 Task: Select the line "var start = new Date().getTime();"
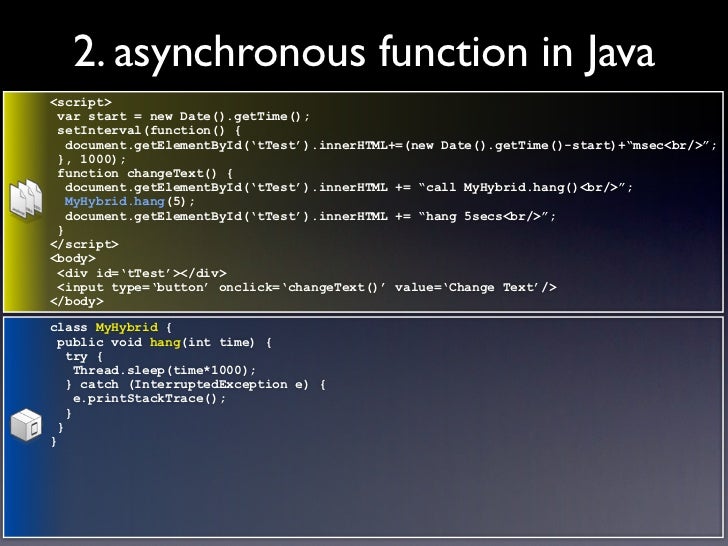click(183, 116)
